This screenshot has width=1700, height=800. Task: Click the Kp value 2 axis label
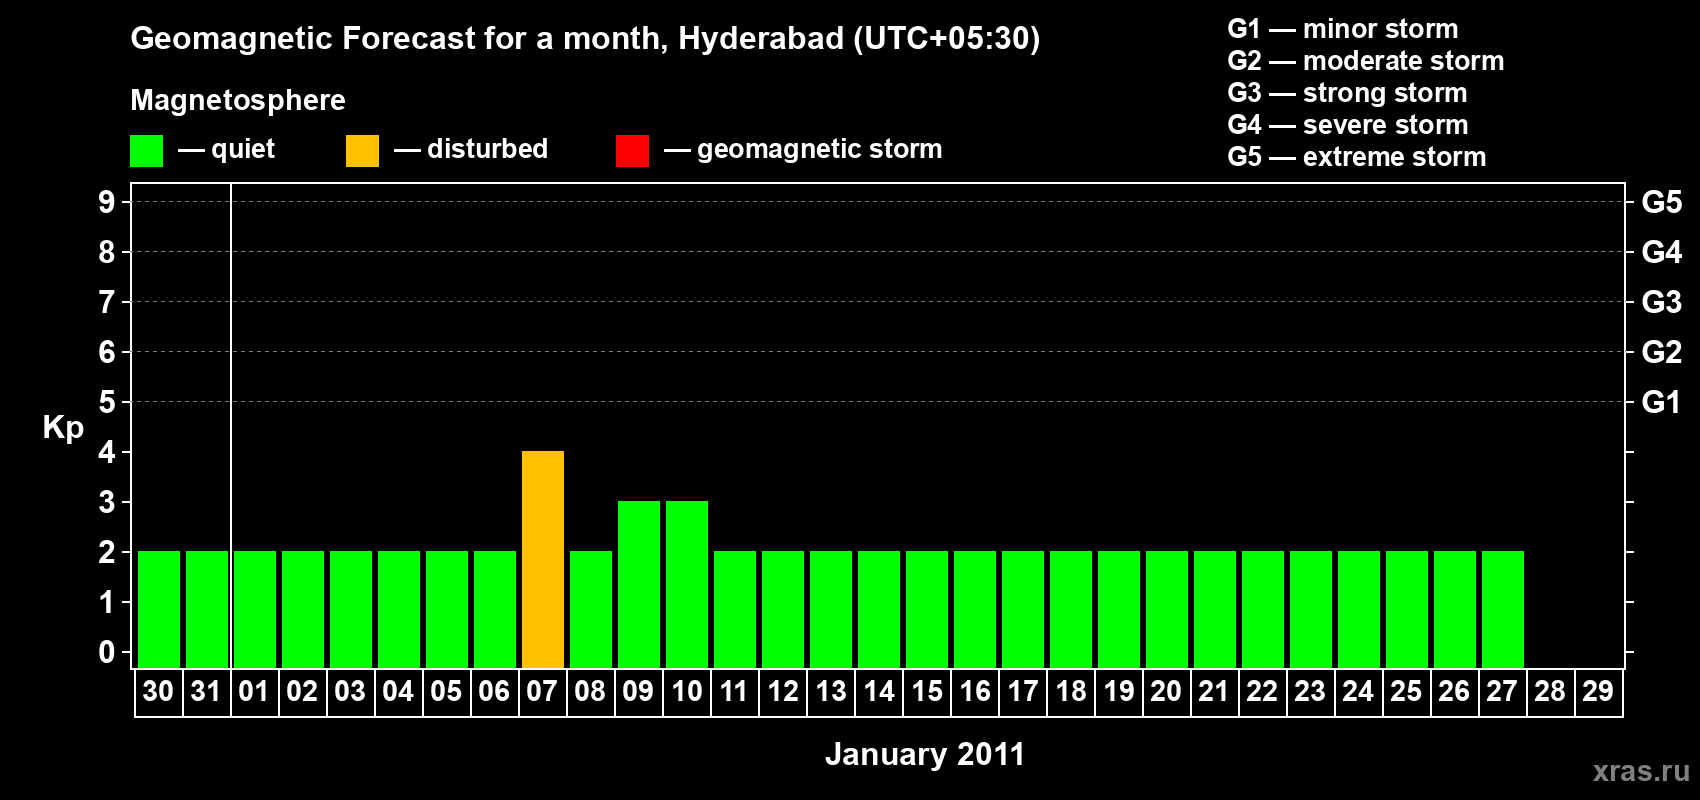click(107, 552)
